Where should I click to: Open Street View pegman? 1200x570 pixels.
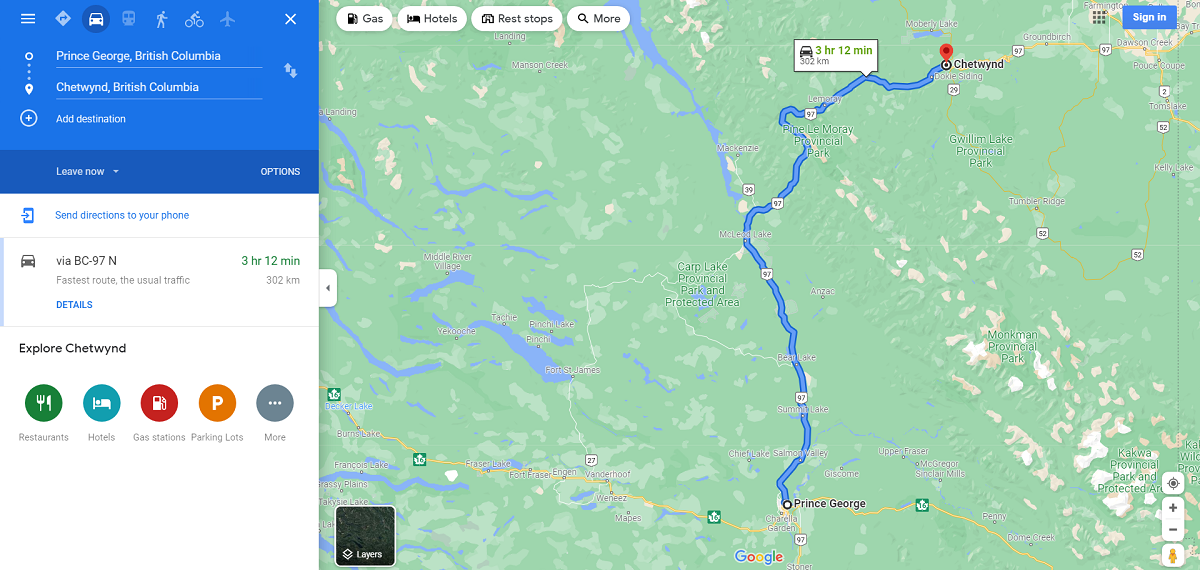pos(1173,555)
